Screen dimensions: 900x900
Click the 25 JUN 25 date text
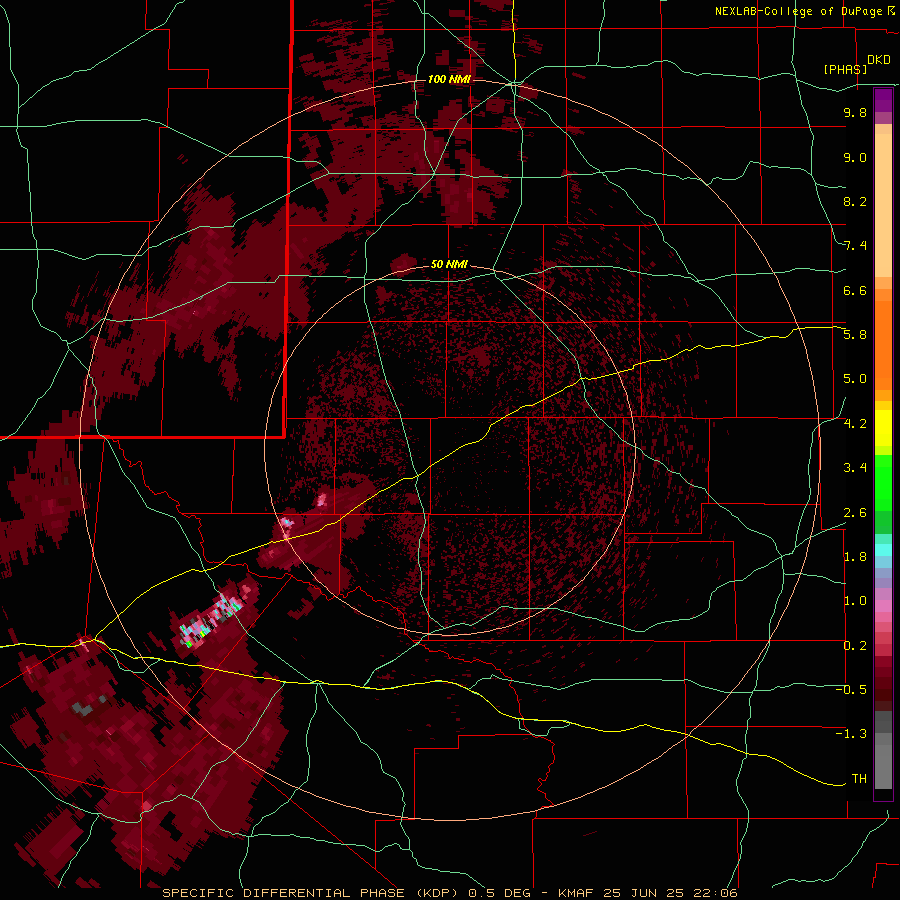coord(643,893)
